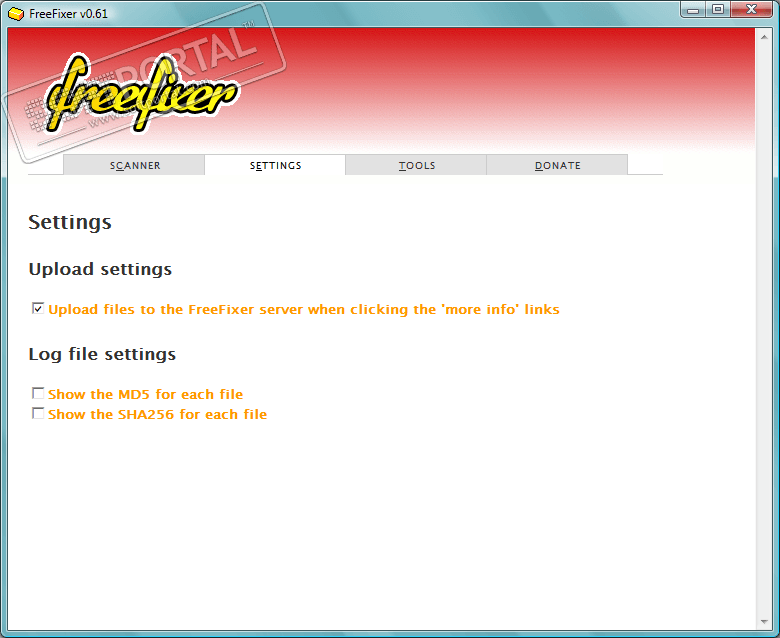Image resolution: width=780 pixels, height=638 pixels.
Task: Open the Scanner tab
Action: pyautogui.click(x=134, y=165)
